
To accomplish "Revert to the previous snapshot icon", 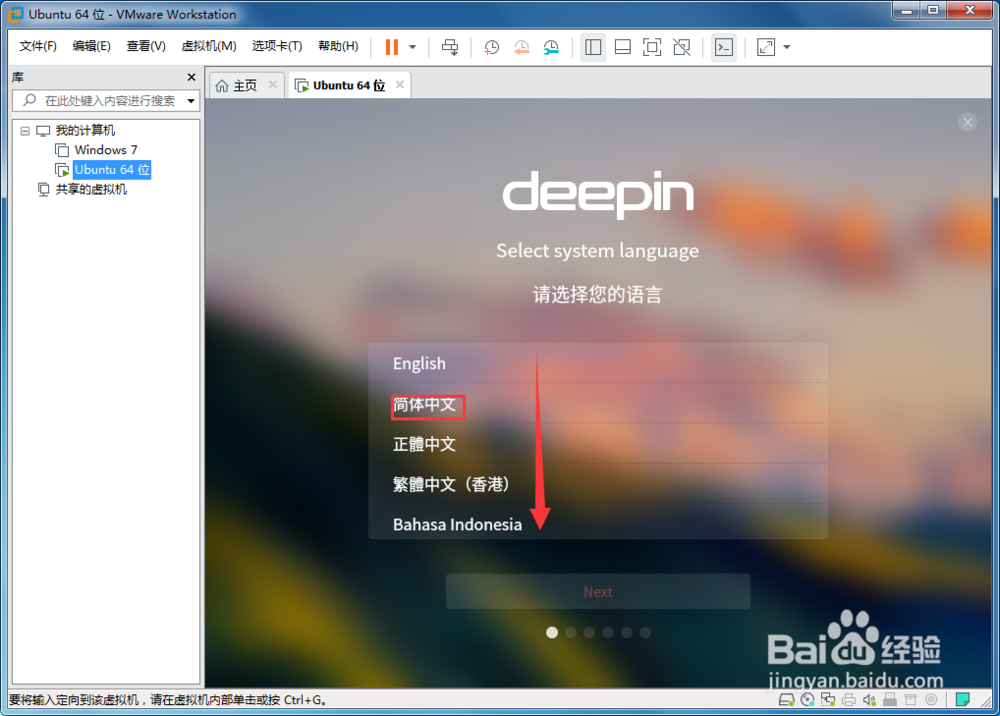I will (x=521, y=47).
